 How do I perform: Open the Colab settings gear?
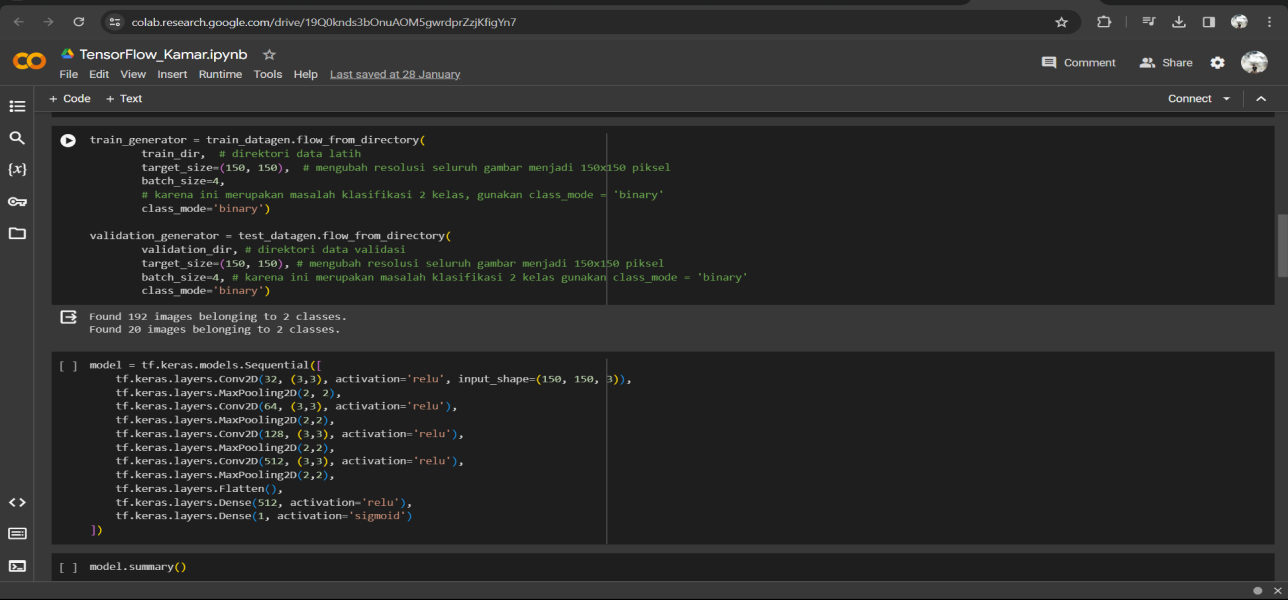(x=1217, y=62)
